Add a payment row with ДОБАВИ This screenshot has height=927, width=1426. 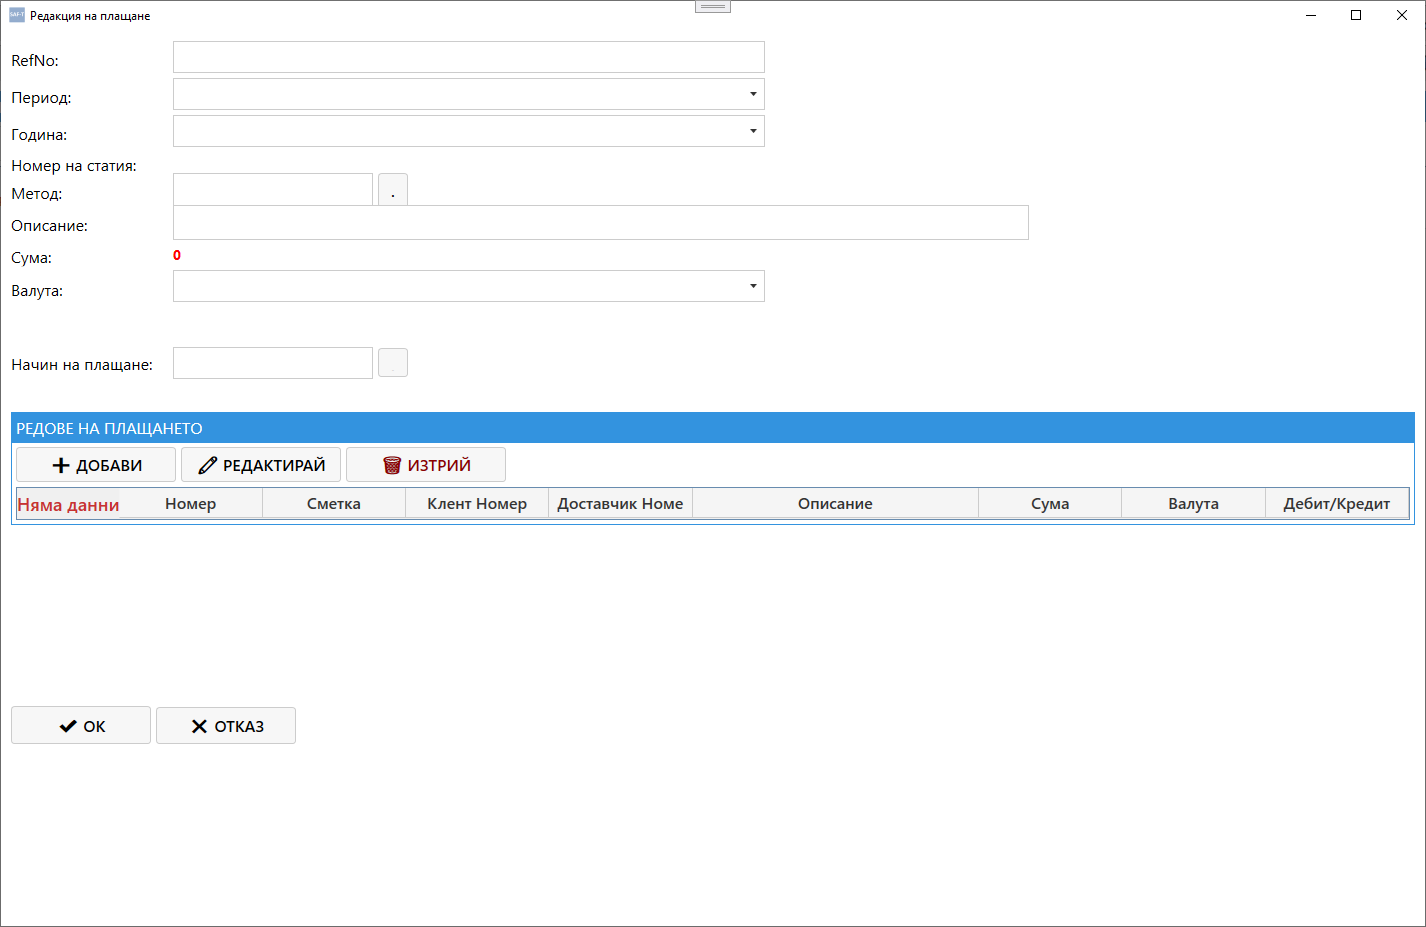(96, 465)
